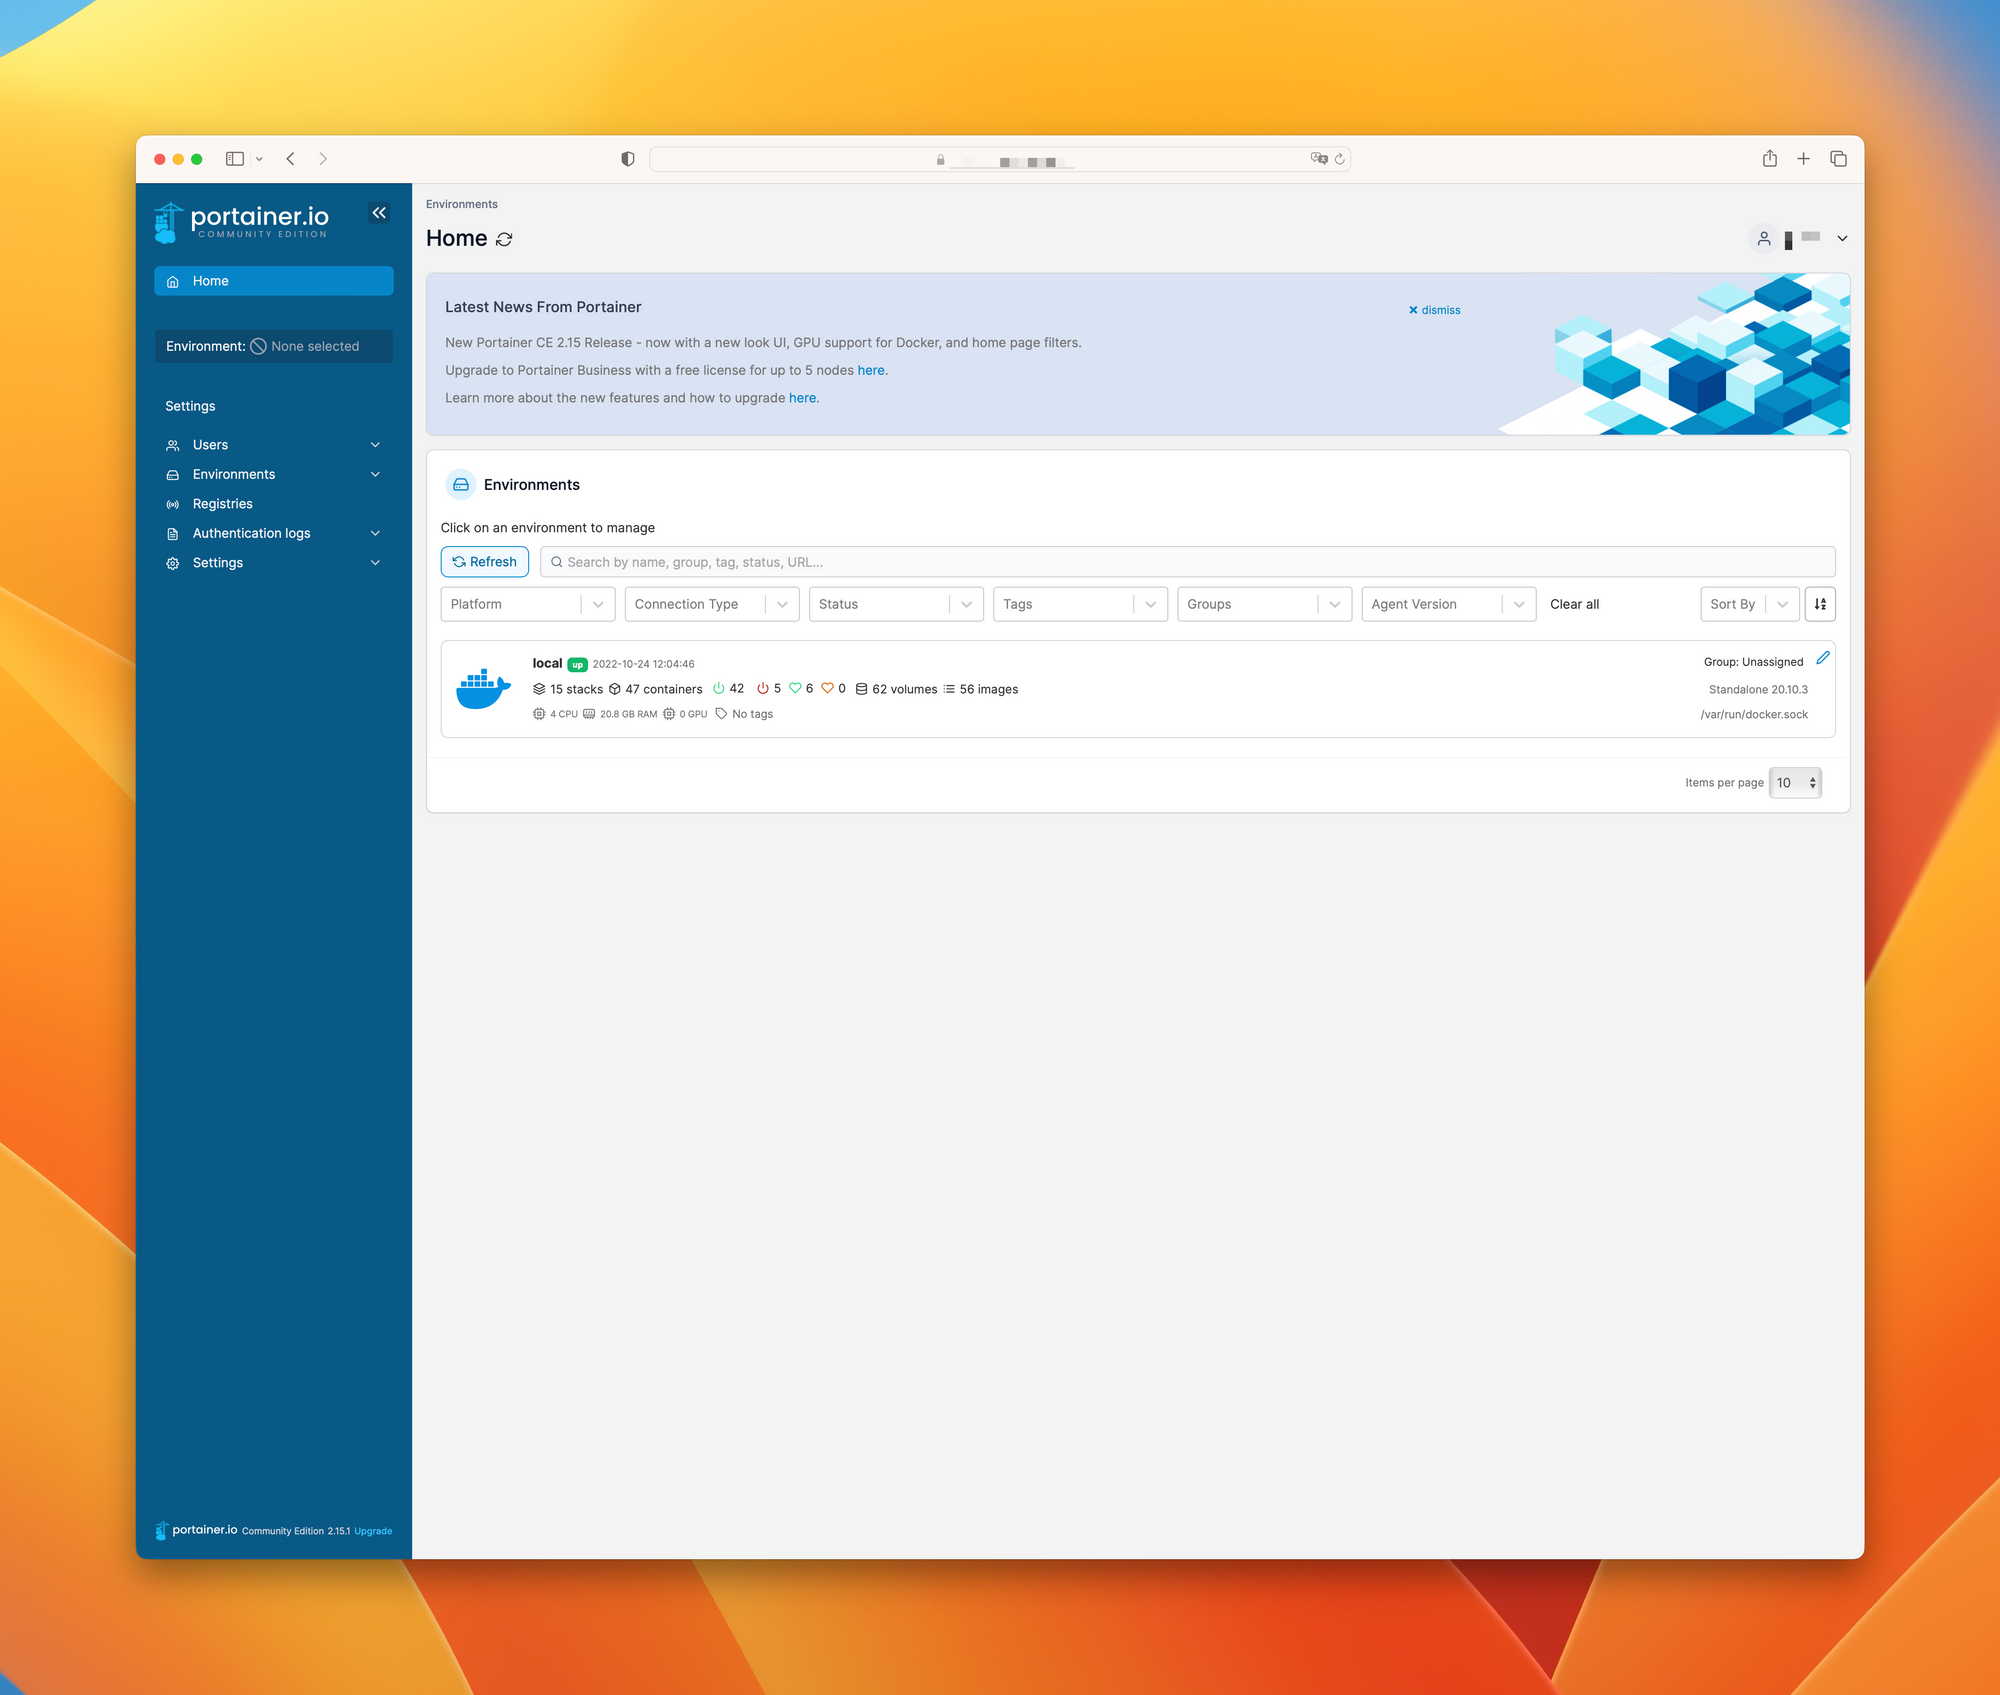2000x1695 pixels.
Task: Collapse the sidebar with the double-chevron icon
Action: [x=379, y=213]
